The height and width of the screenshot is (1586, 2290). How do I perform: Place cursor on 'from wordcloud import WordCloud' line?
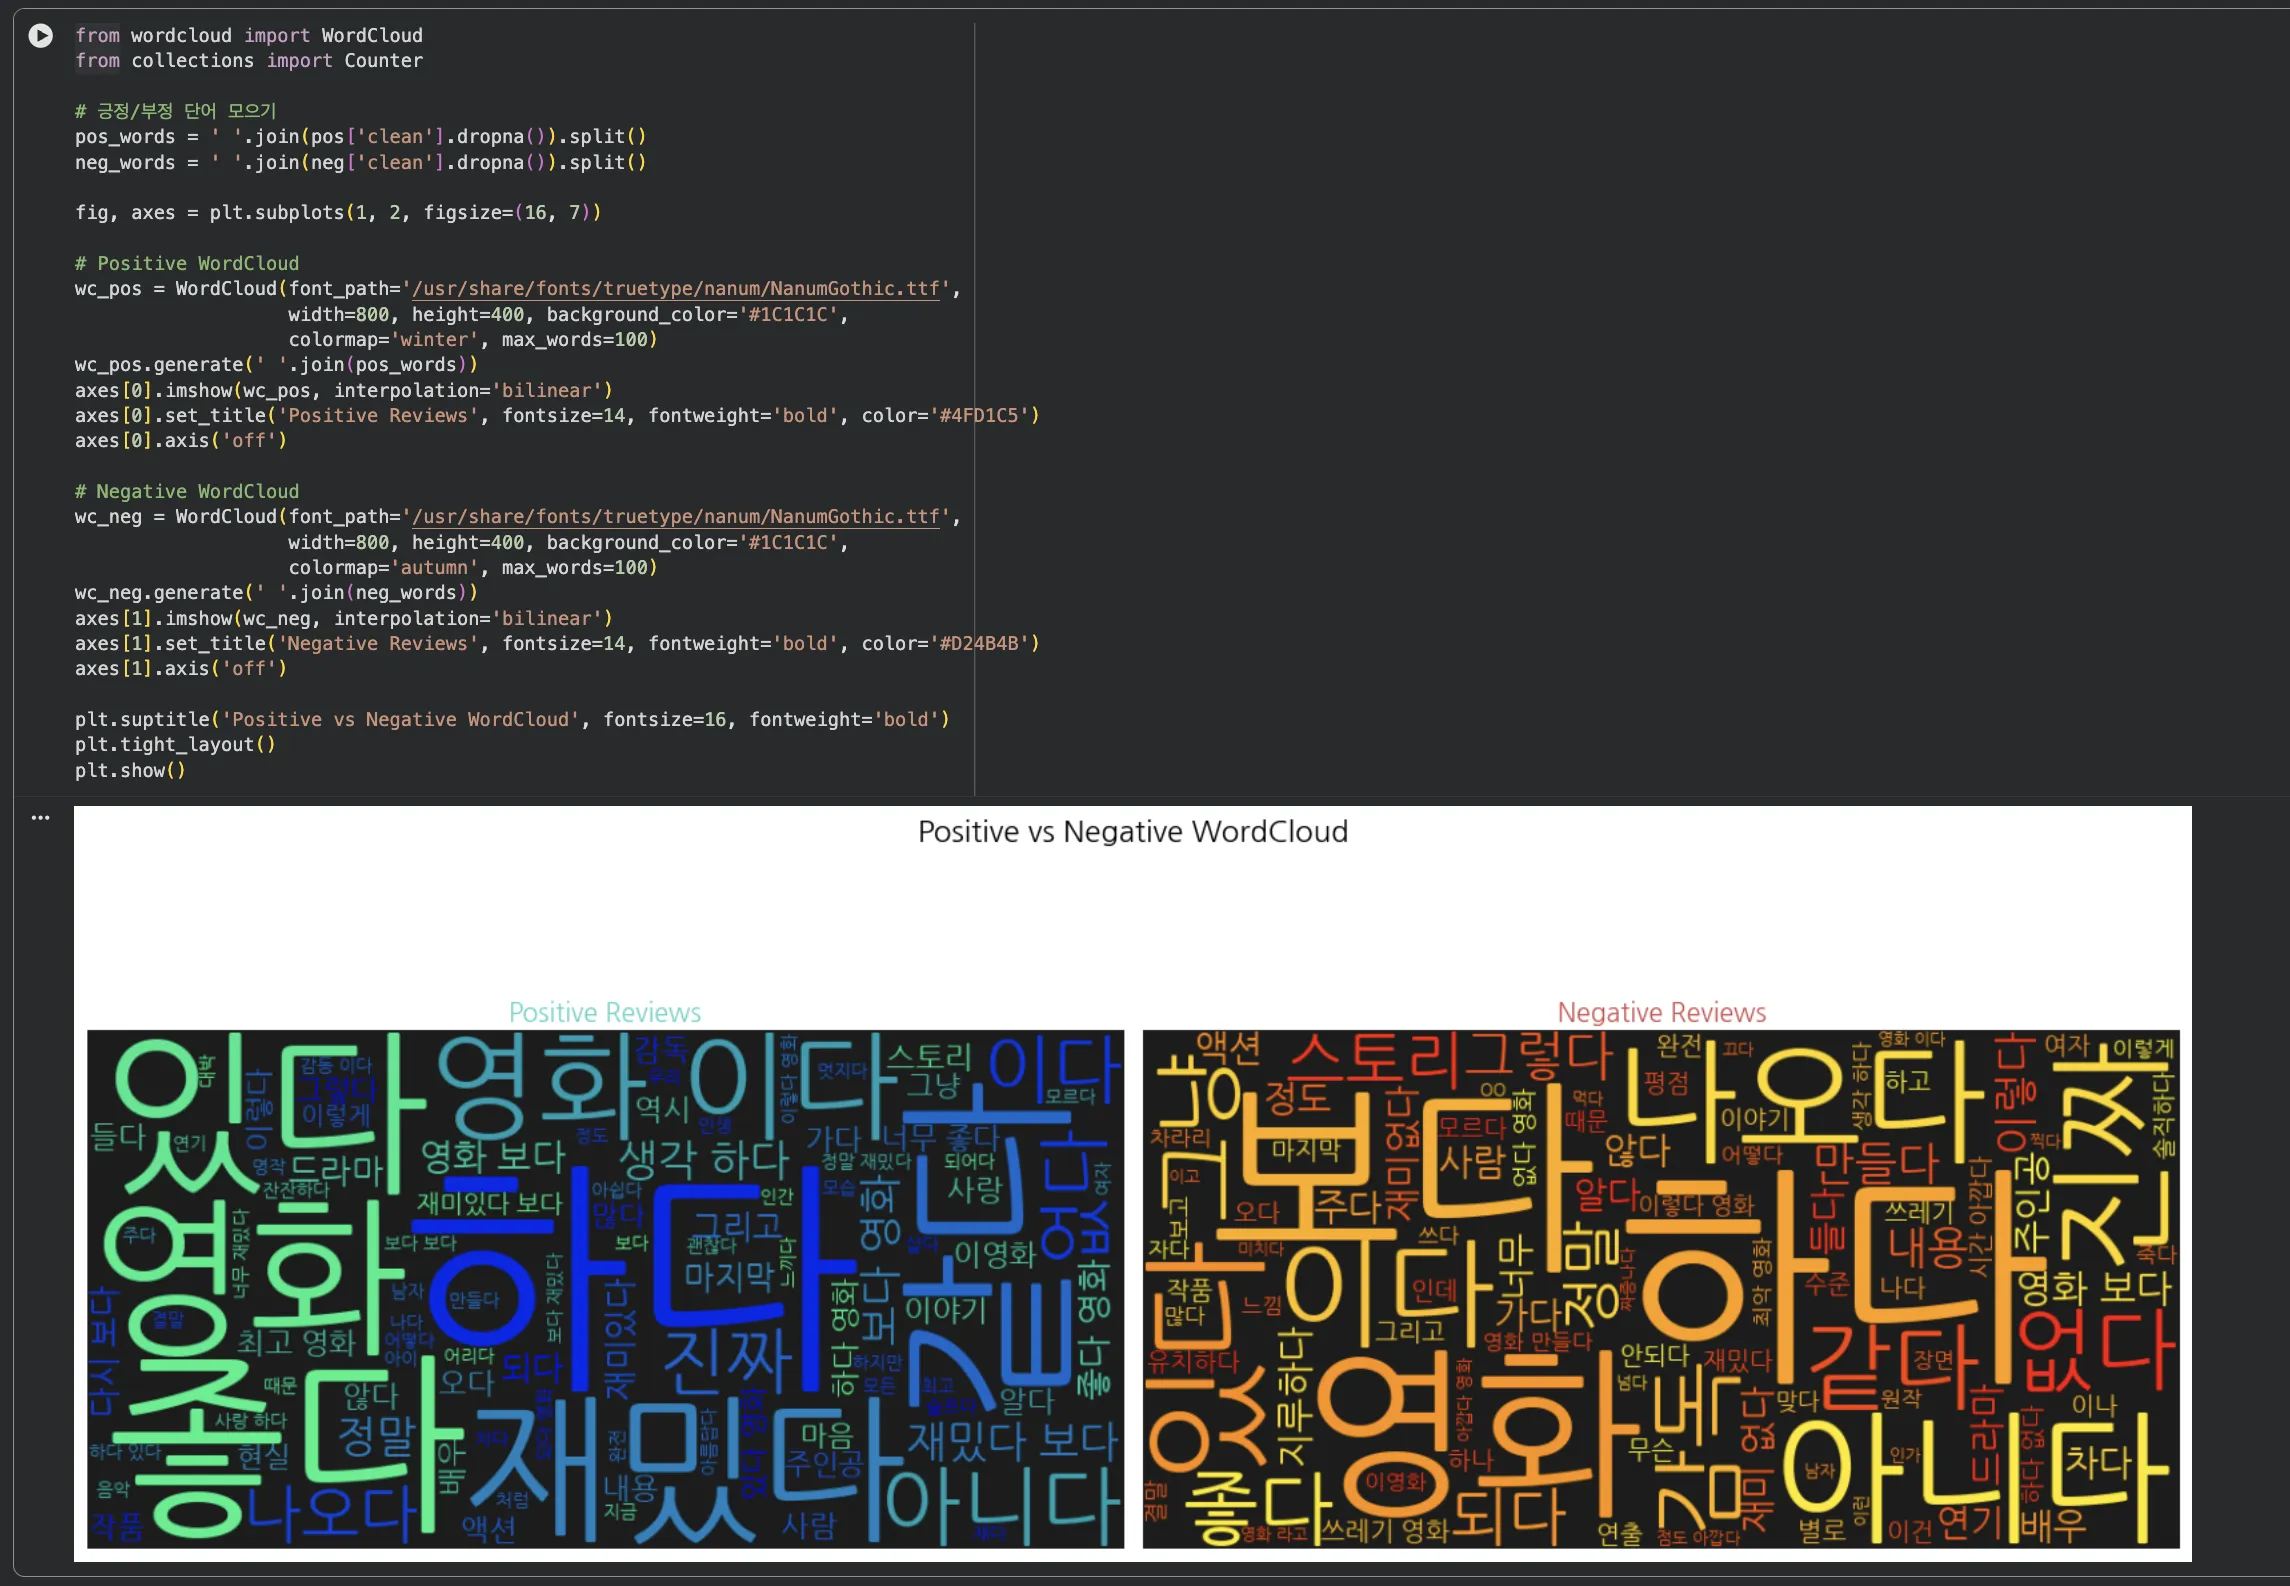pos(248,36)
